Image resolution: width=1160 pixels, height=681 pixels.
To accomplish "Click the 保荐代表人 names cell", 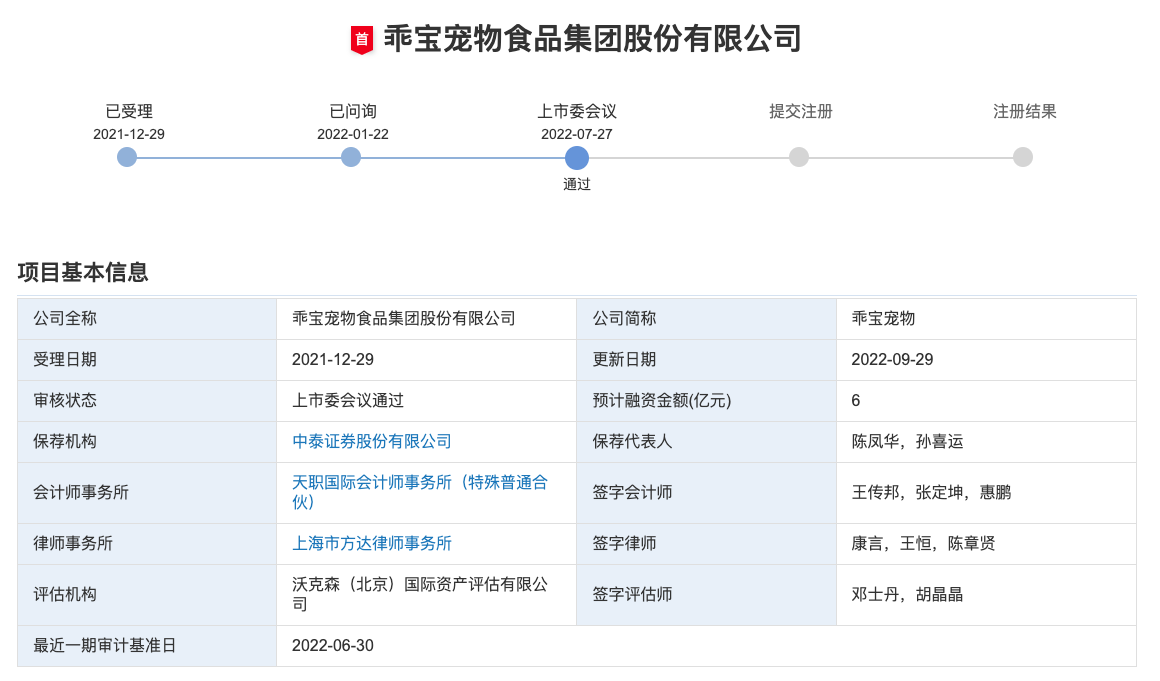I will (x=907, y=441).
